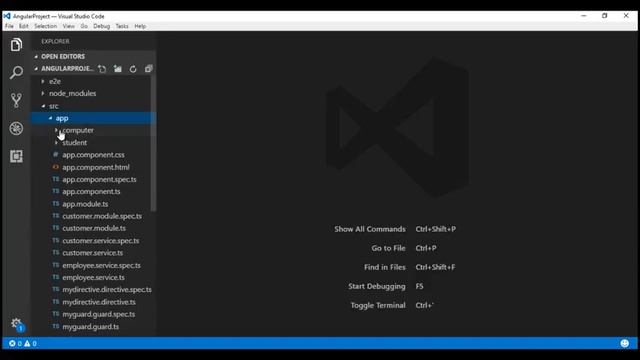This screenshot has width=640, height=360.
Task: Open the Extensions view in the activity bar
Action: [16, 156]
